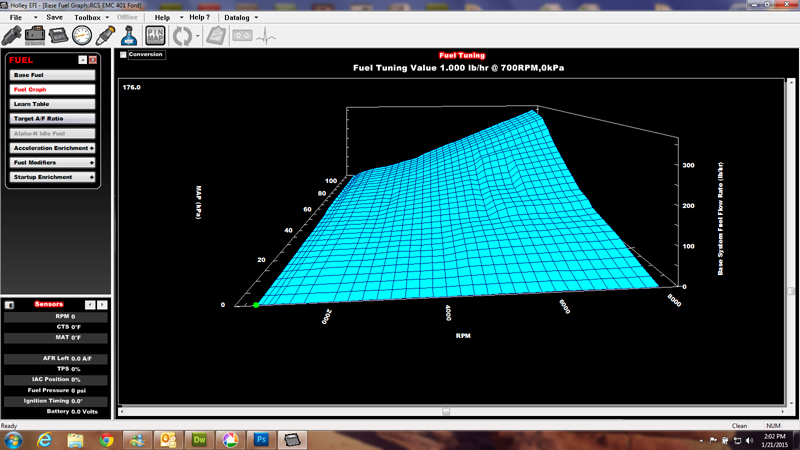Expand Fuel Modifiers submenu
This screenshot has width=800, height=450.
click(x=92, y=163)
